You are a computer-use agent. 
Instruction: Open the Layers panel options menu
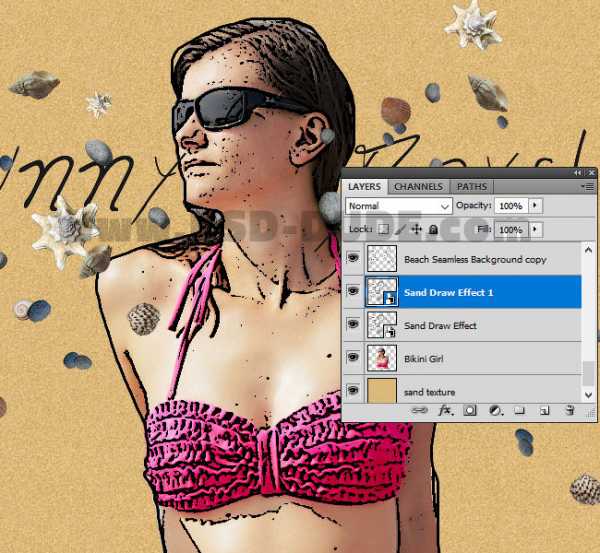point(586,186)
